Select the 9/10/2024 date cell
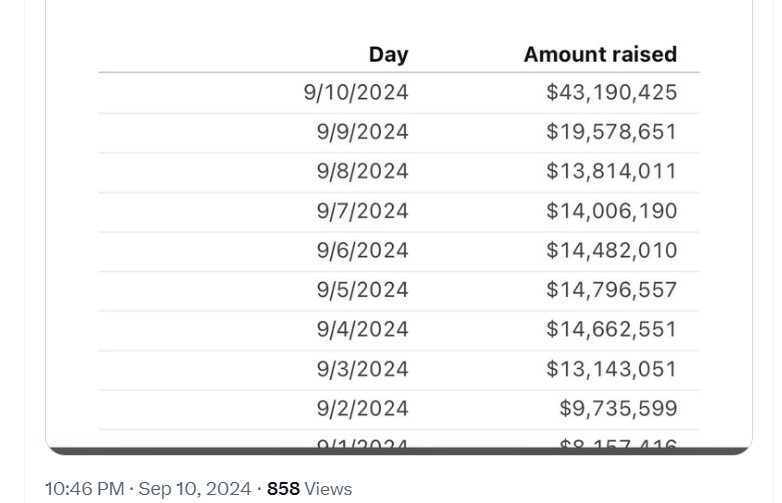 [356, 93]
